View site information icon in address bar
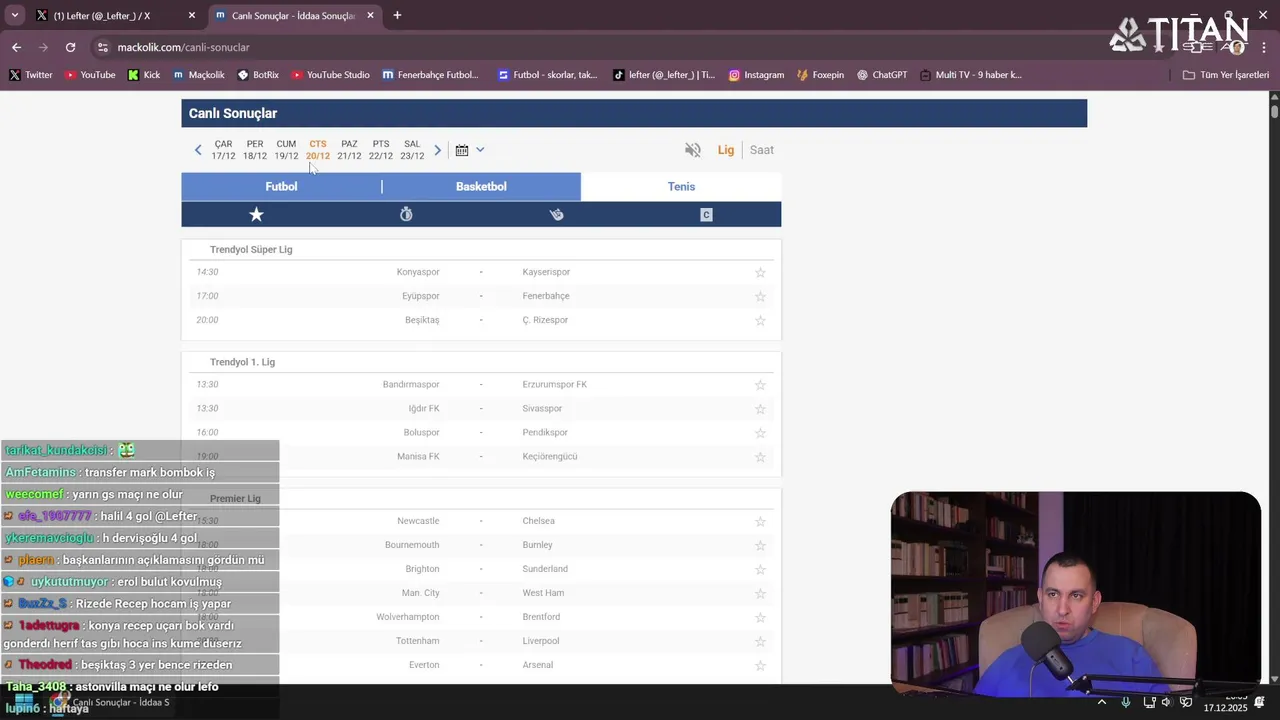 click(102, 47)
